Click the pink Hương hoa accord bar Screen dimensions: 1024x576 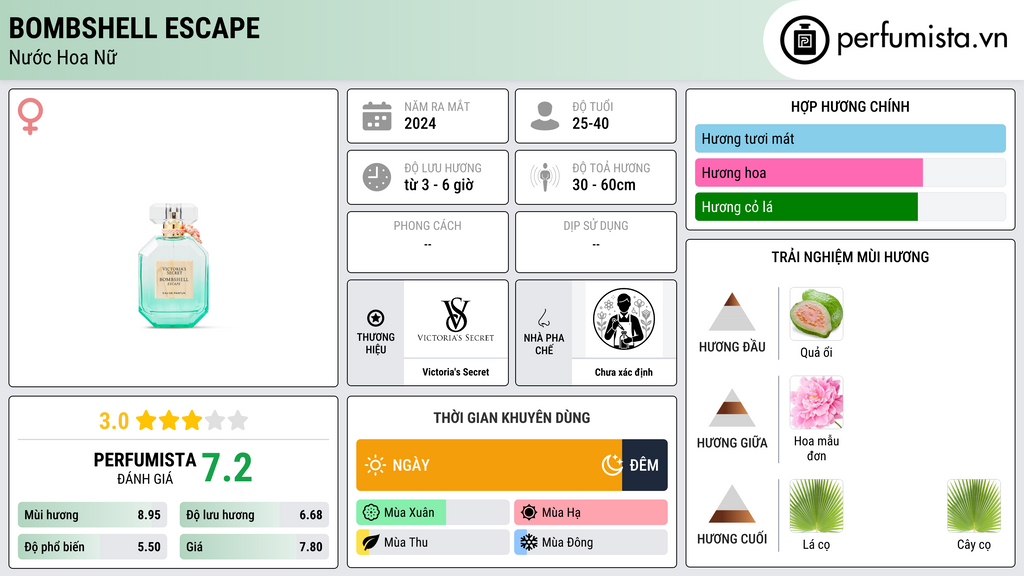(x=808, y=173)
